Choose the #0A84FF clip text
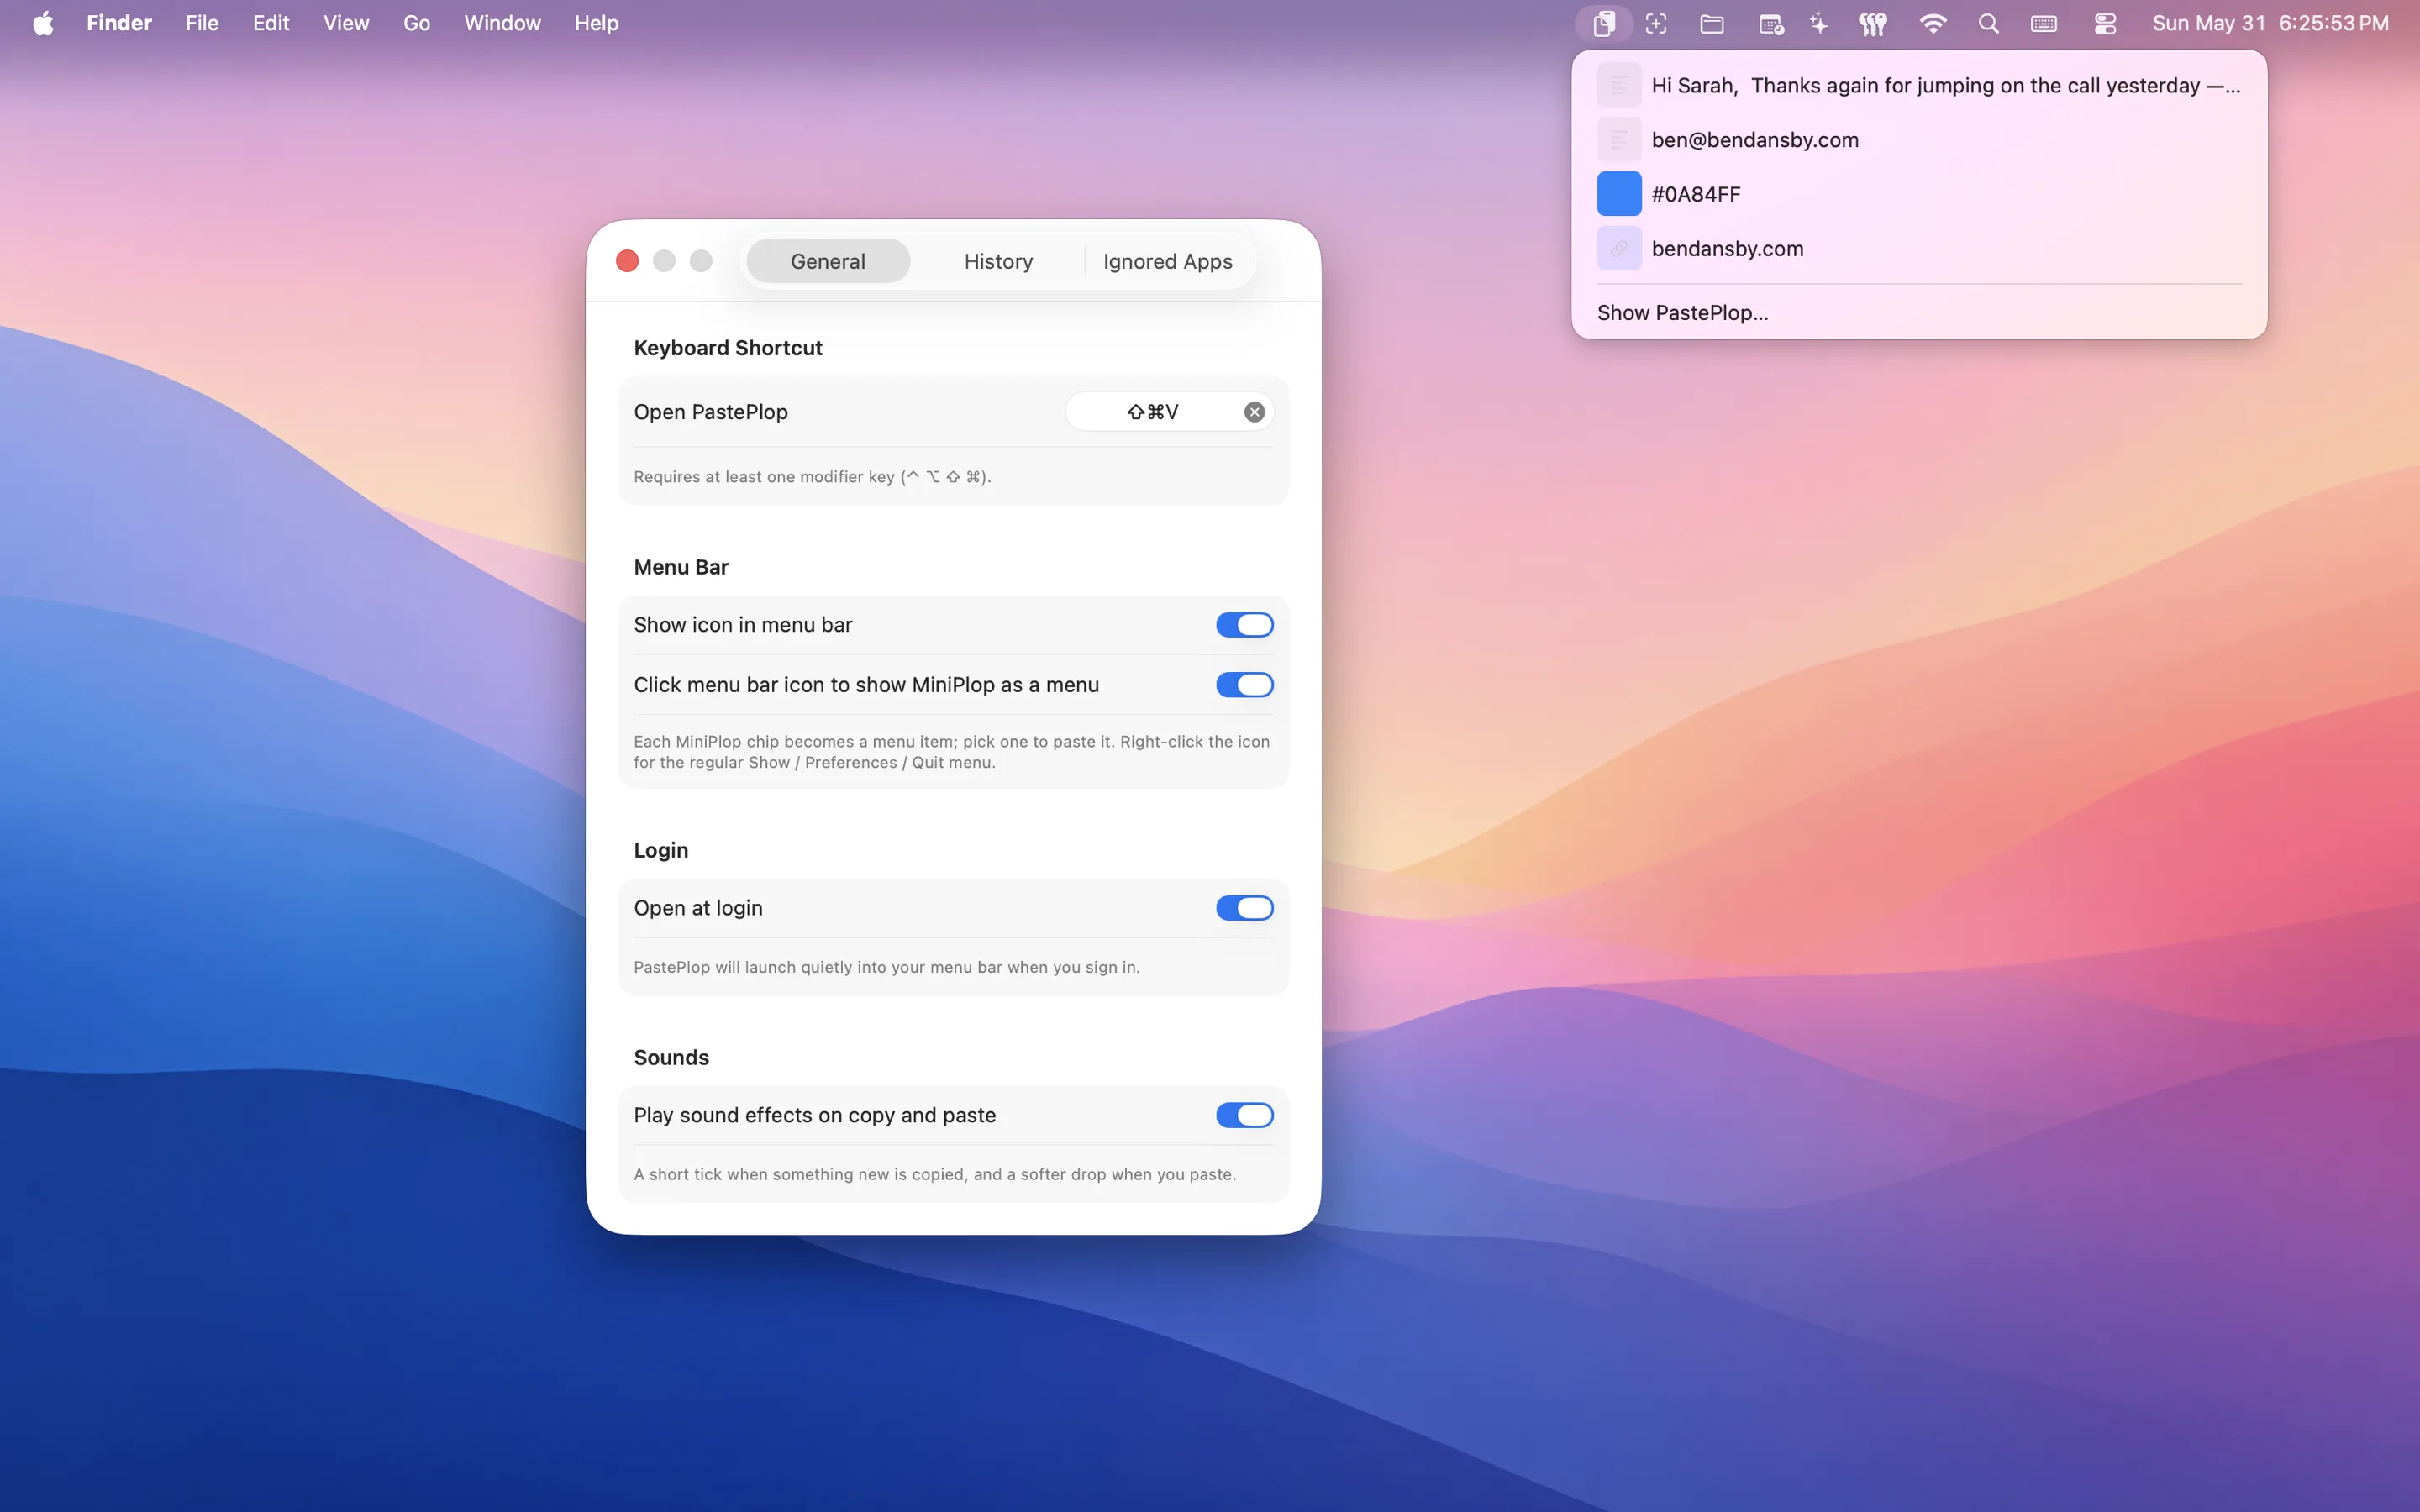 1696,194
